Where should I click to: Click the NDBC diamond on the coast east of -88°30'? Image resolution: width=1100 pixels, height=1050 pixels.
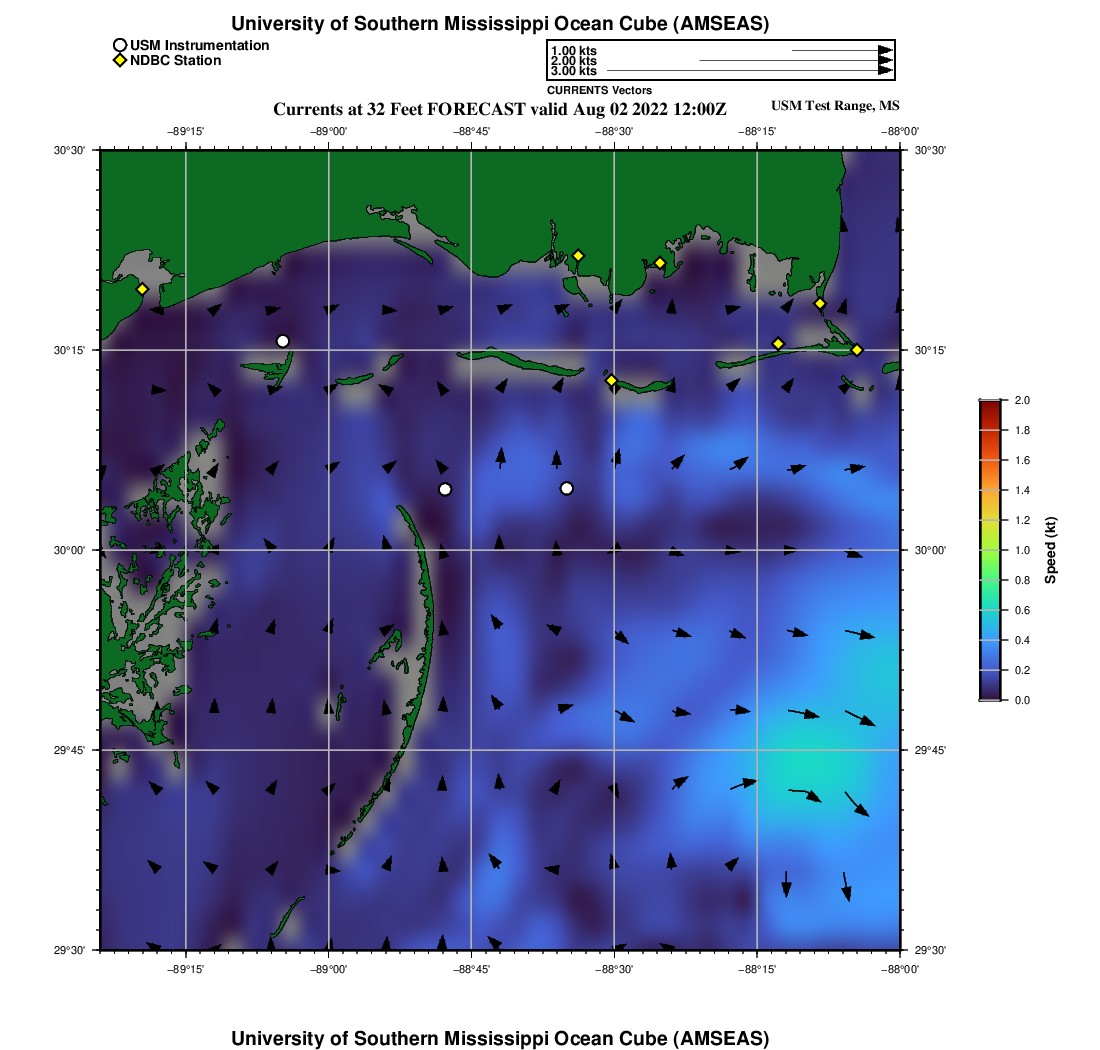coord(659,264)
